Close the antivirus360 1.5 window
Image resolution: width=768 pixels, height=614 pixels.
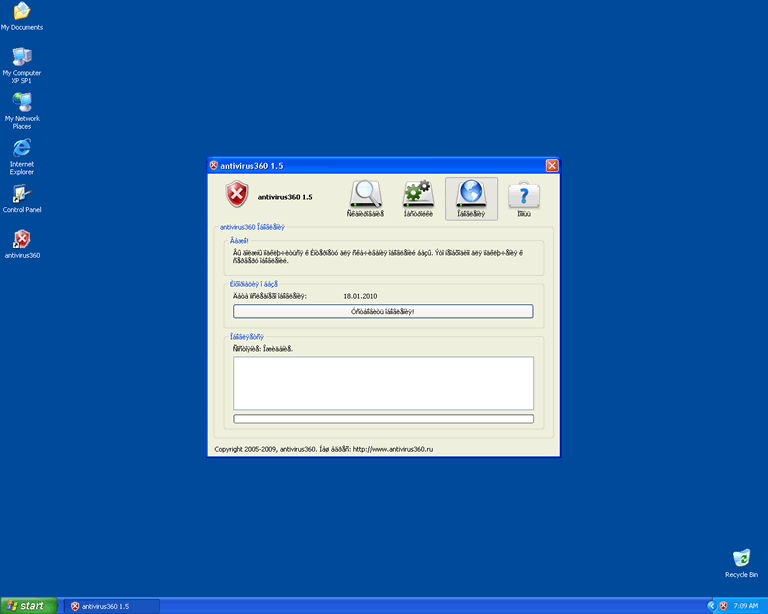pos(551,165)
